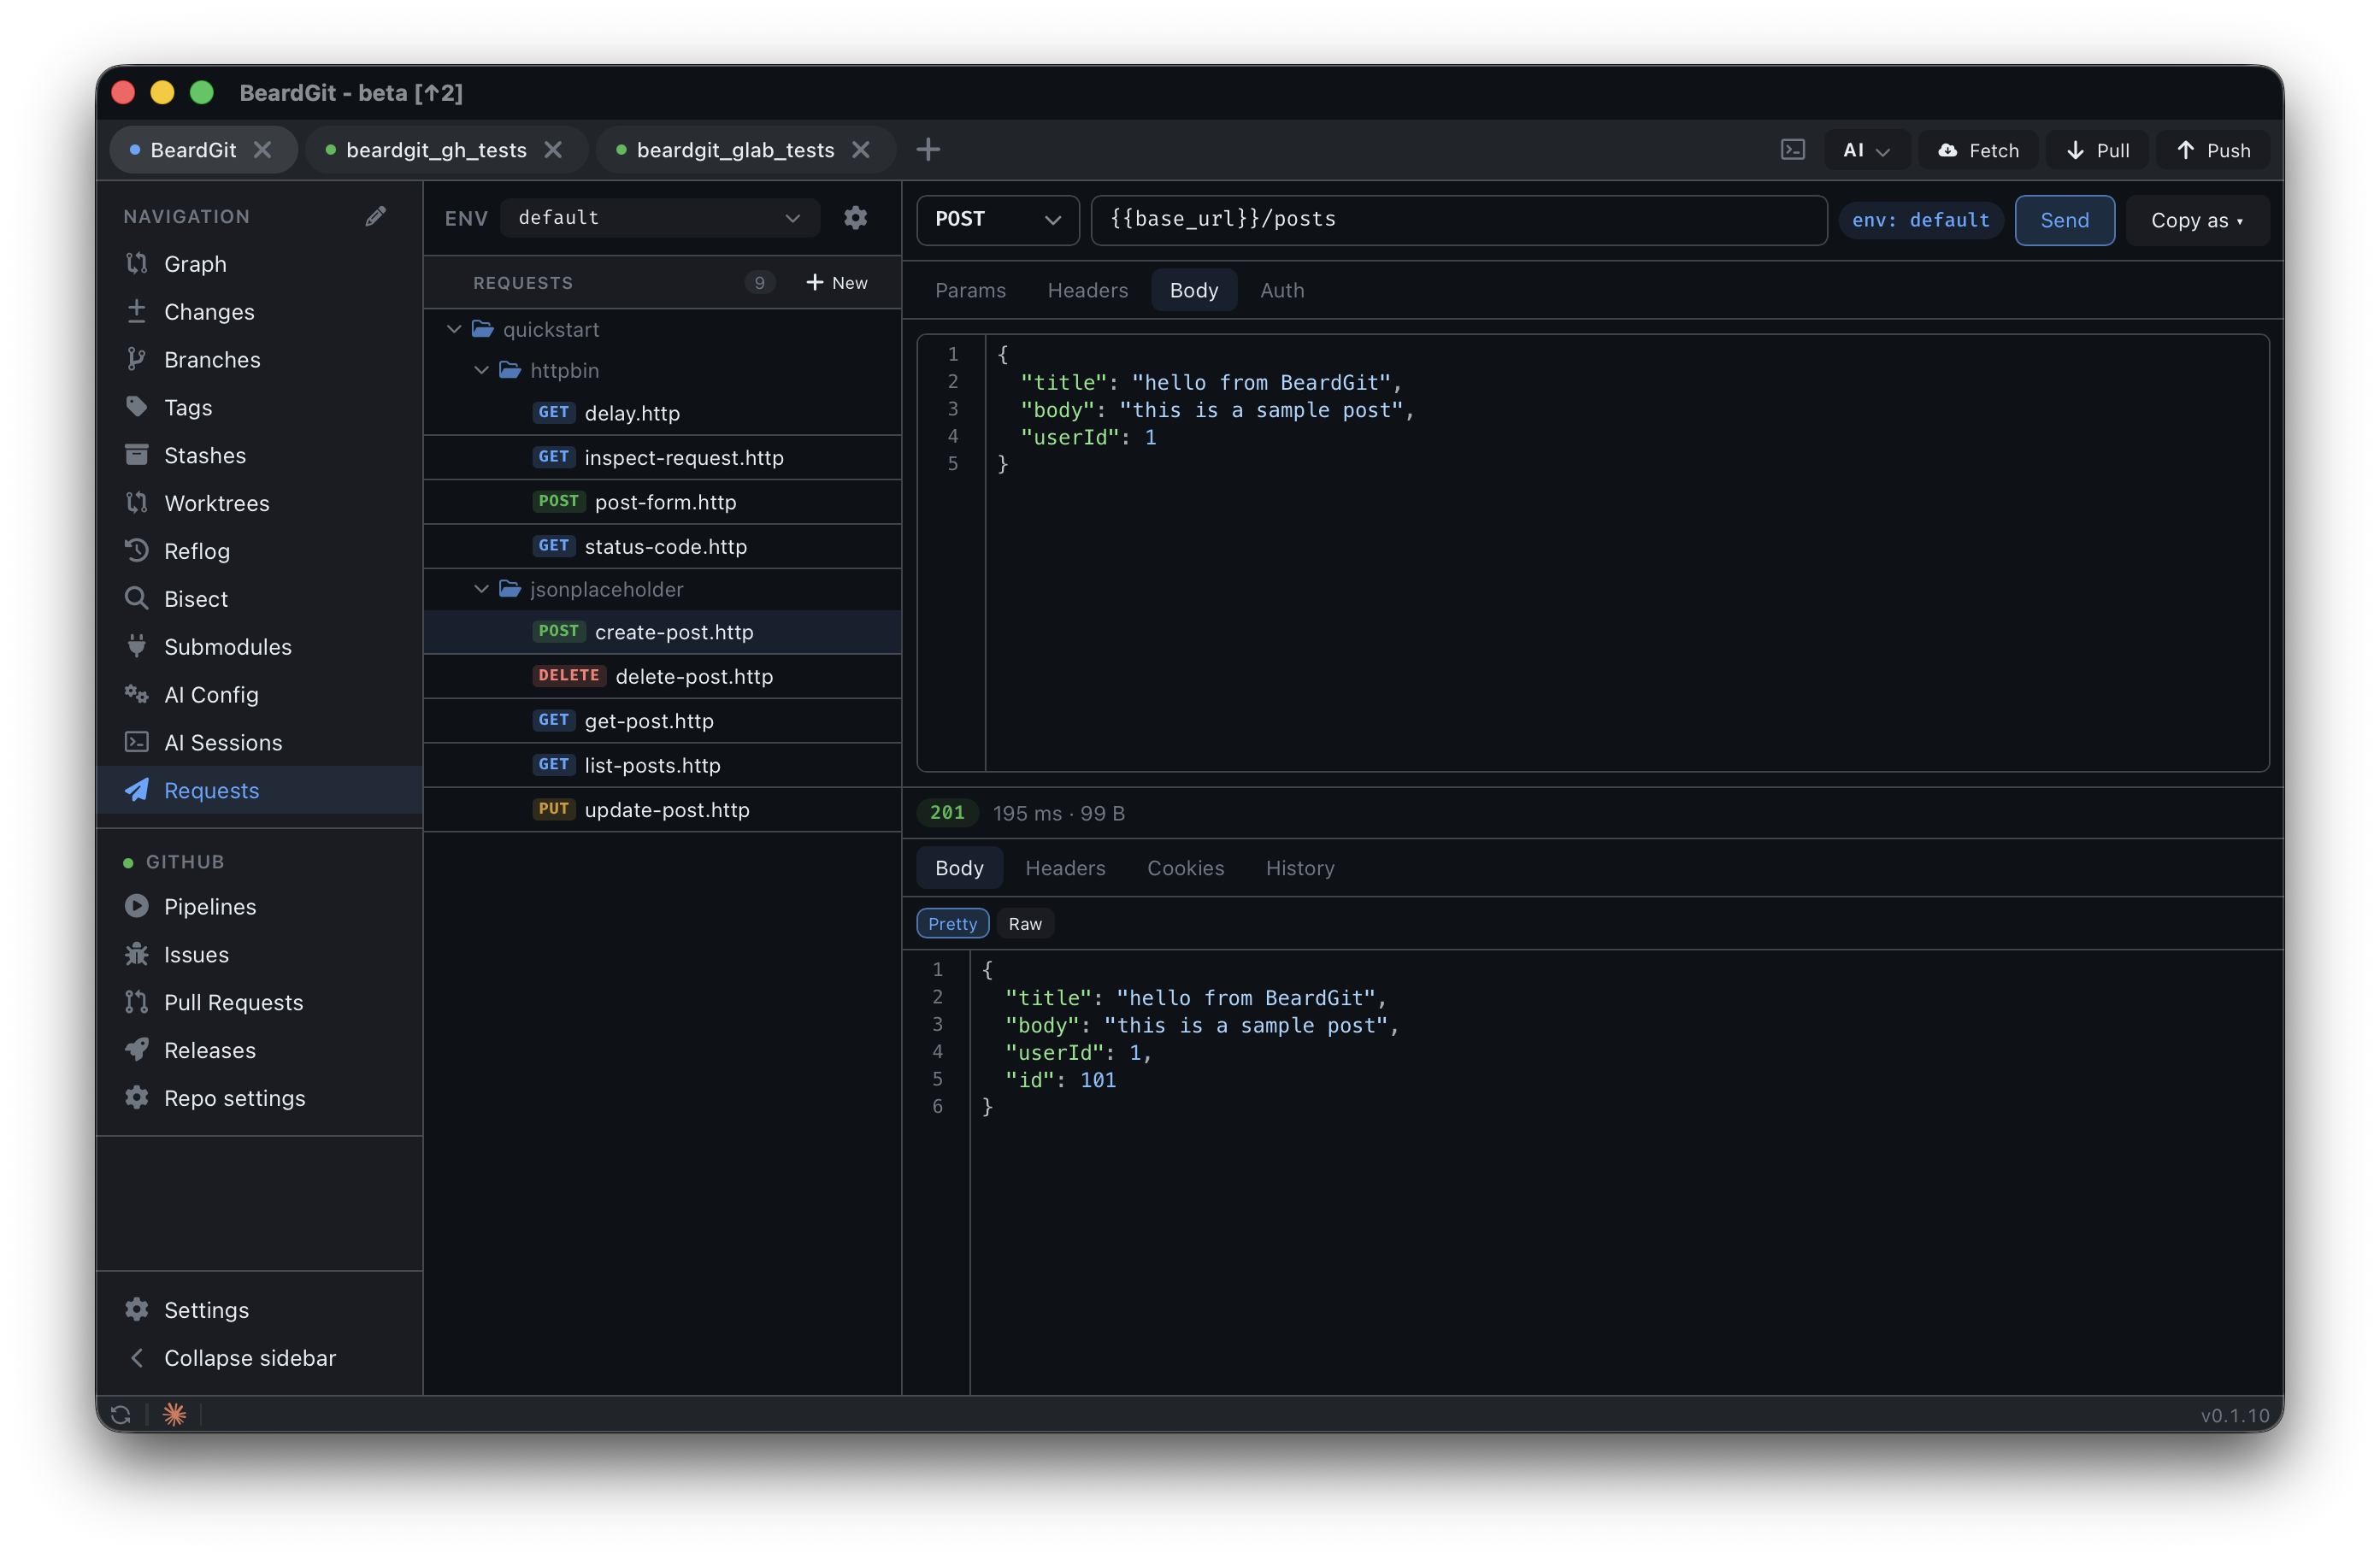Open the AI dropdown menu
The width and height of the screenshot is (2380, 1559).
(x=1866, y=150)
